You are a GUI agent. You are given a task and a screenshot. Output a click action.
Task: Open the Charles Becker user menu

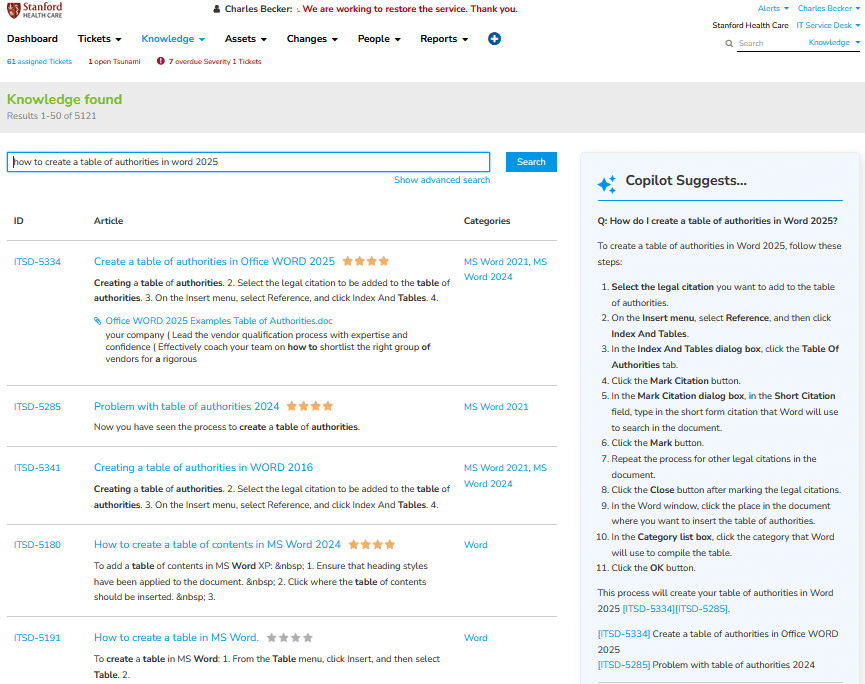(x=829, y=8)
